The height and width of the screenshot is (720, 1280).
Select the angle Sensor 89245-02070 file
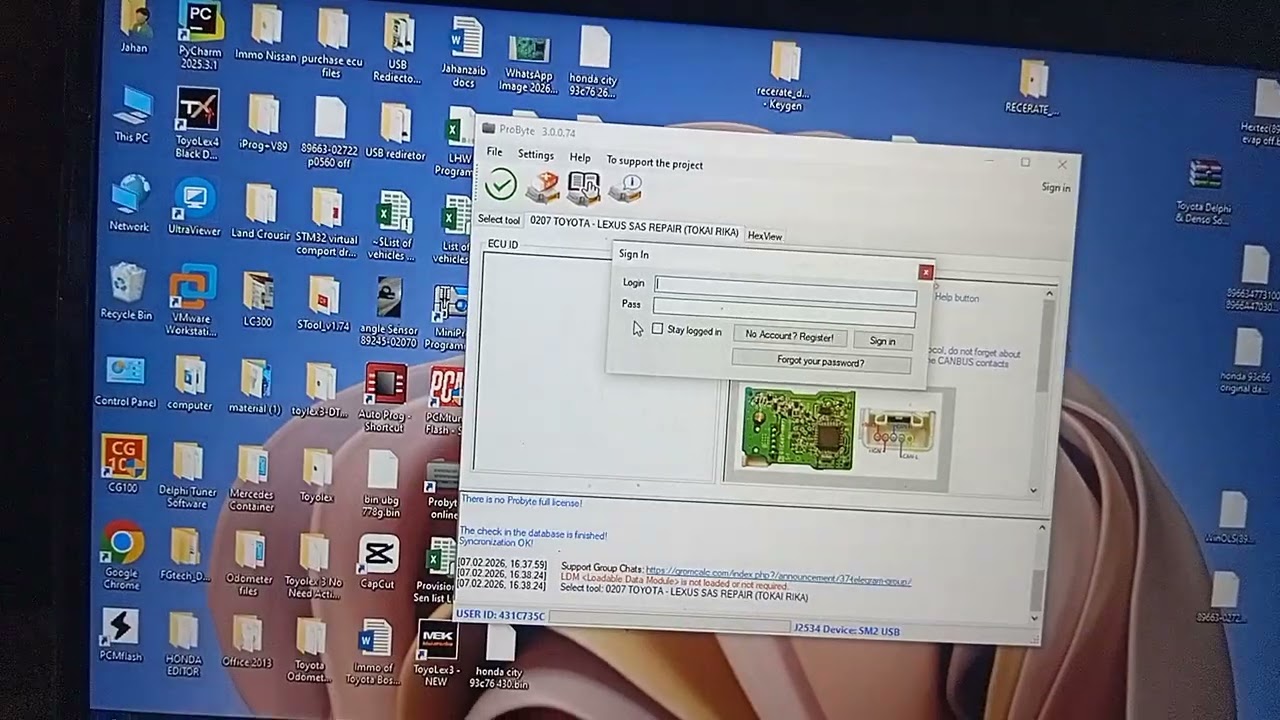coord(388,313)
